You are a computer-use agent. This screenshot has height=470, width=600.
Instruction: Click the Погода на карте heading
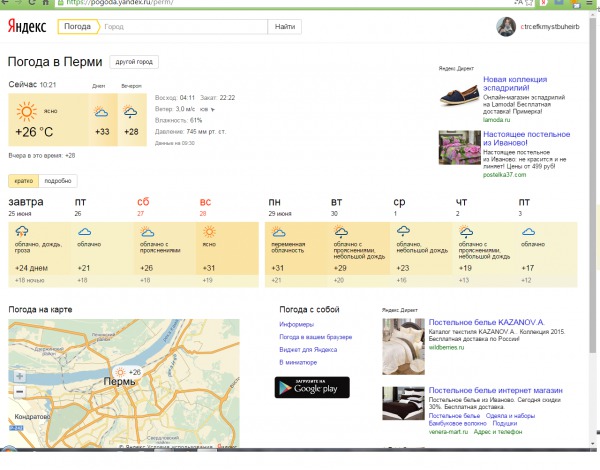click(x=40, y=309)
